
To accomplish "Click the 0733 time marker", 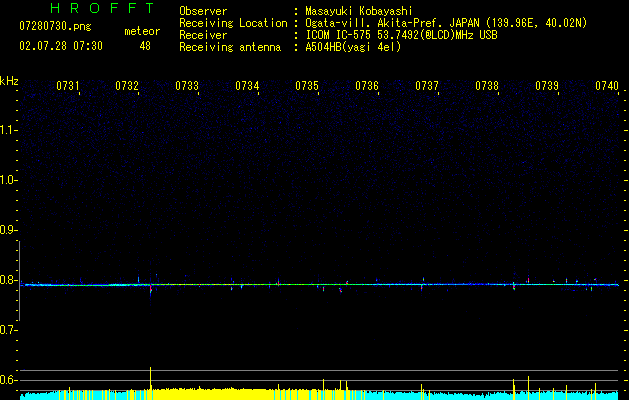I will 187,86.
